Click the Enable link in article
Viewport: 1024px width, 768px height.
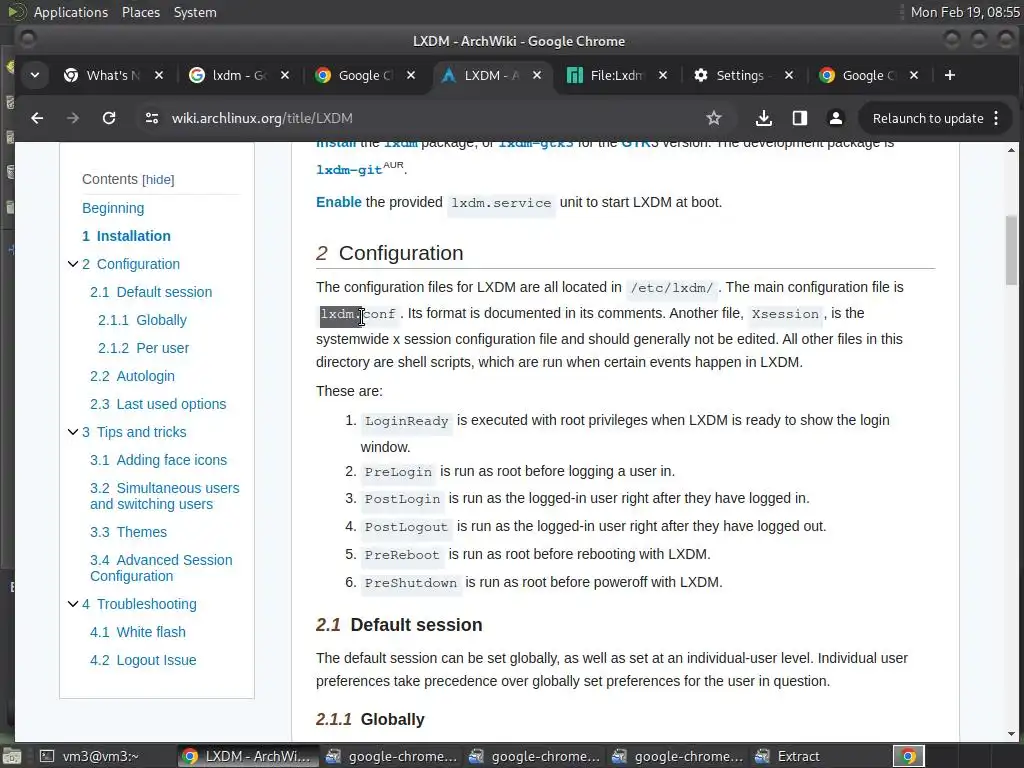[338, 202]
